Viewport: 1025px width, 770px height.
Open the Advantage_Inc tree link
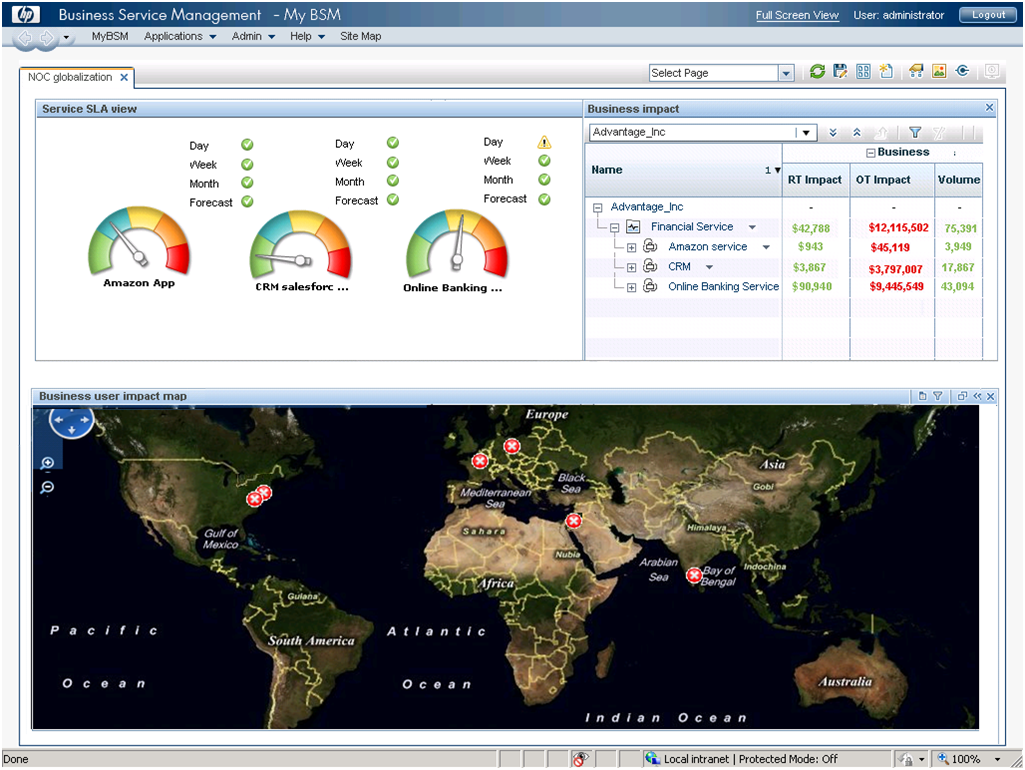tap(647, 207)
